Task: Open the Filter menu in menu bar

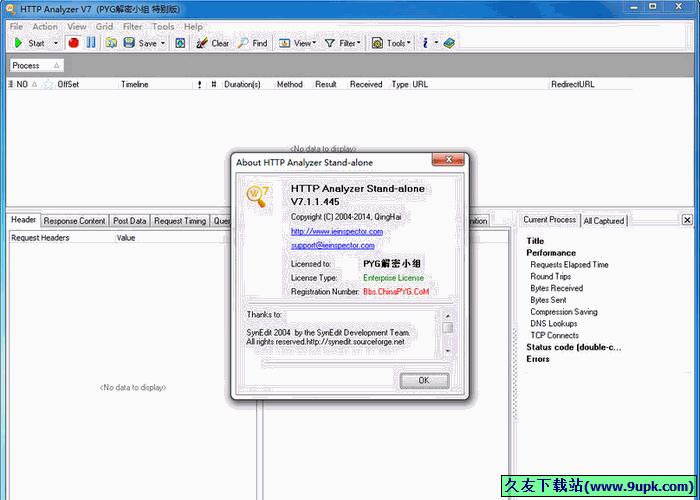Action: click(x=133, y=27)
